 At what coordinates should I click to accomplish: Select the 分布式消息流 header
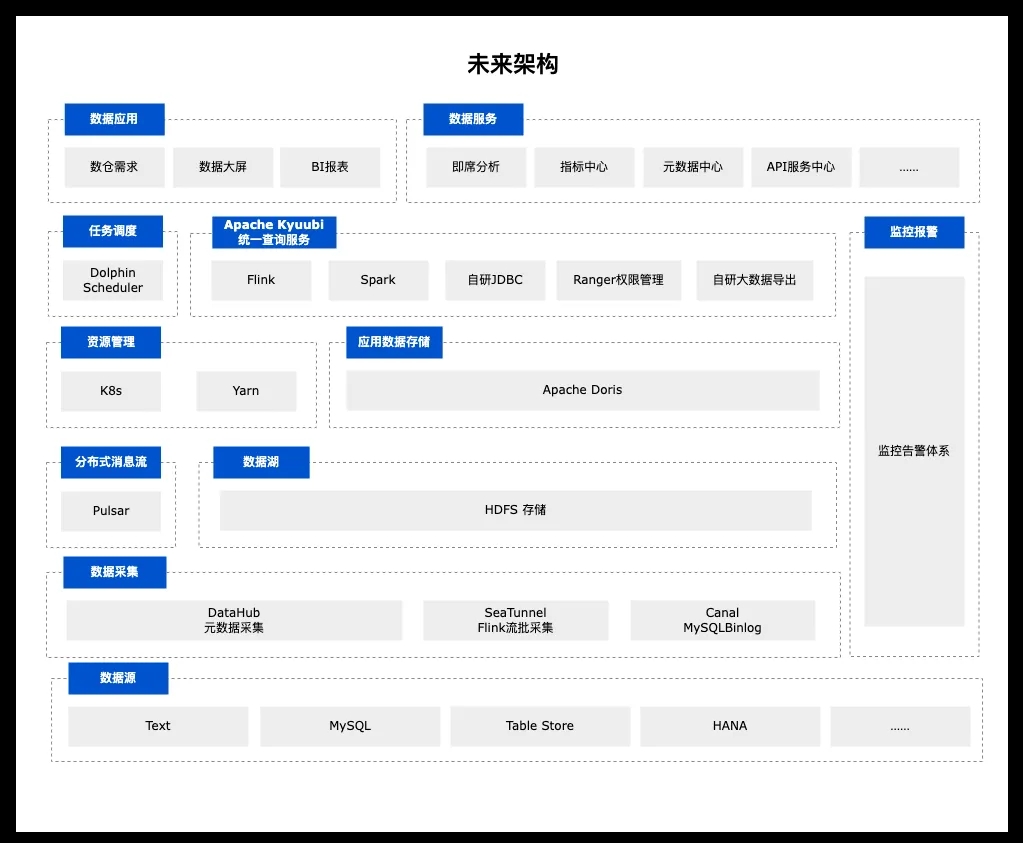point(111,462)
